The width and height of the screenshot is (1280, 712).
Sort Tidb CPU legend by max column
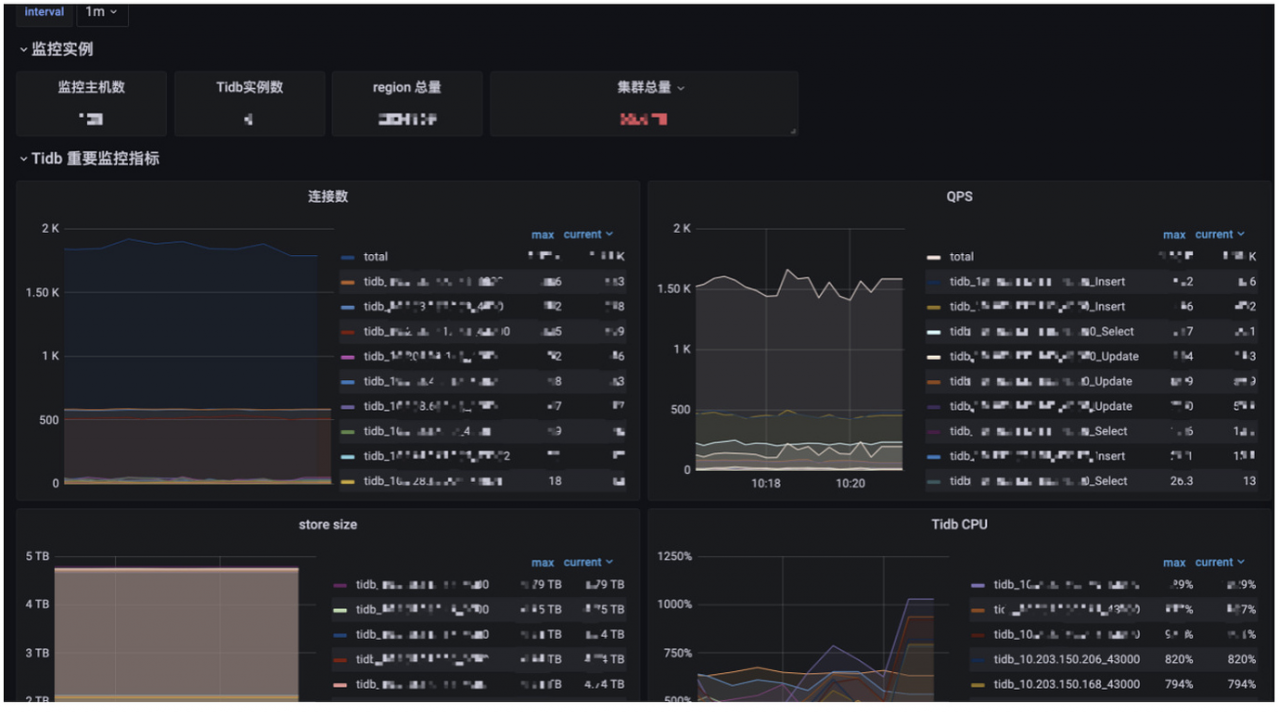(1174, 563)
